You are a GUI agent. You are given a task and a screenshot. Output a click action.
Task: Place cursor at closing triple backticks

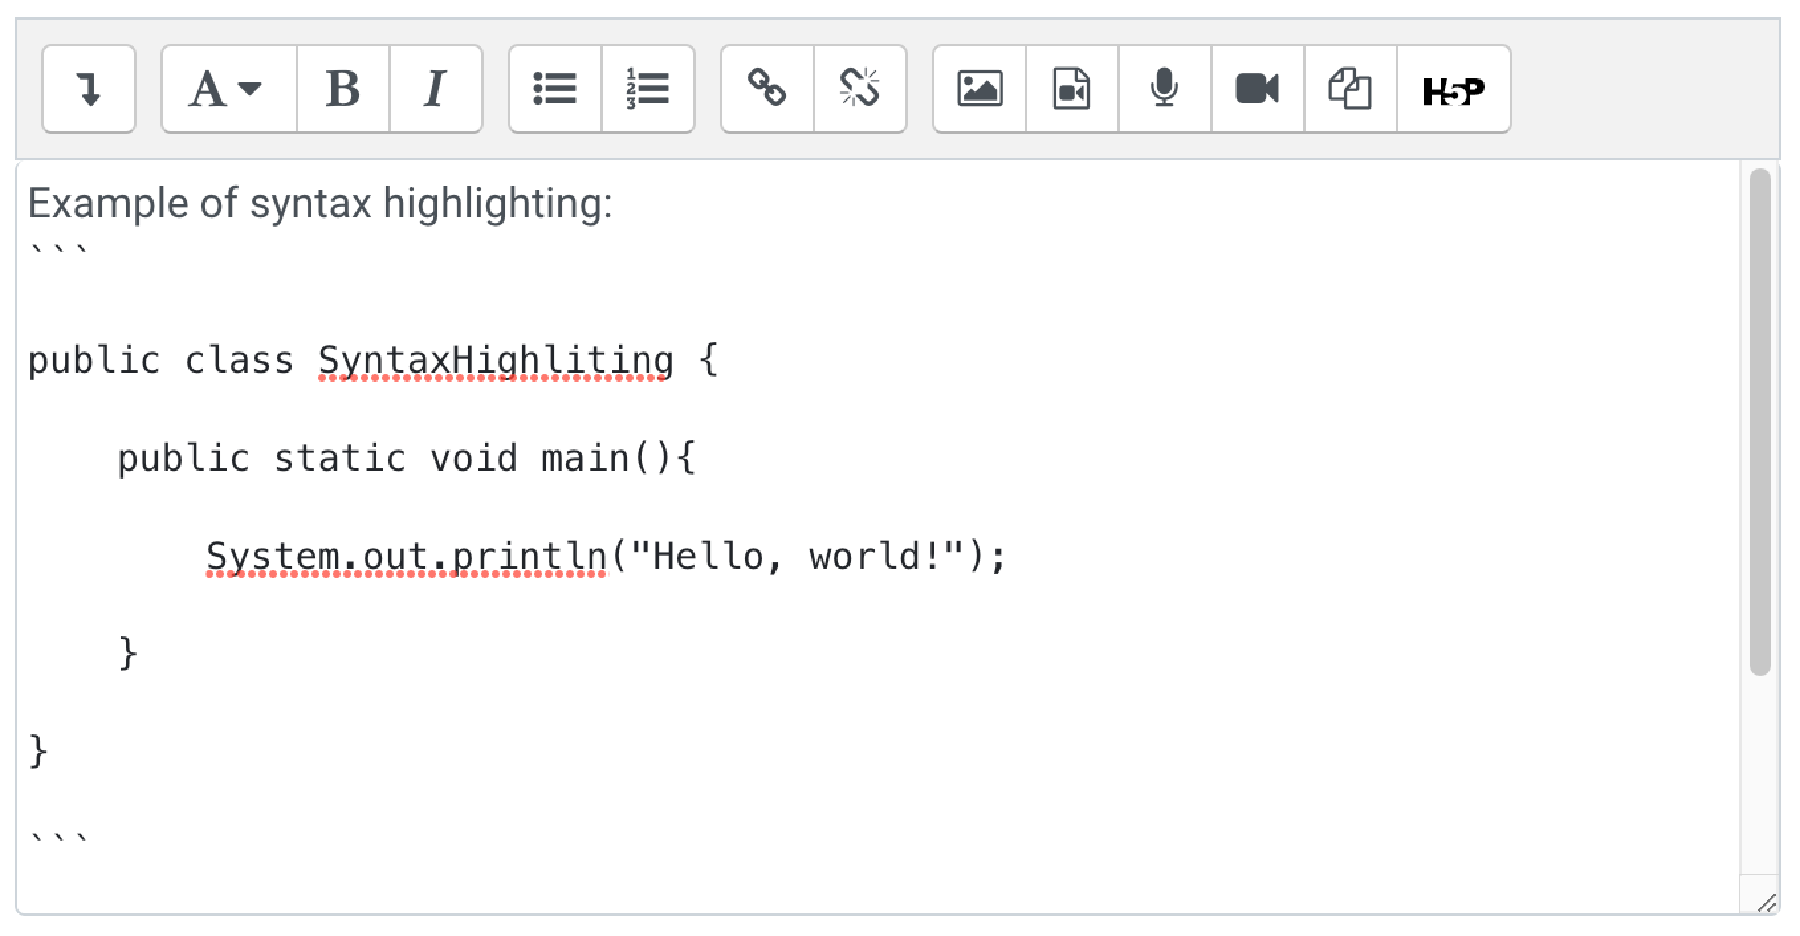point(59,838)
